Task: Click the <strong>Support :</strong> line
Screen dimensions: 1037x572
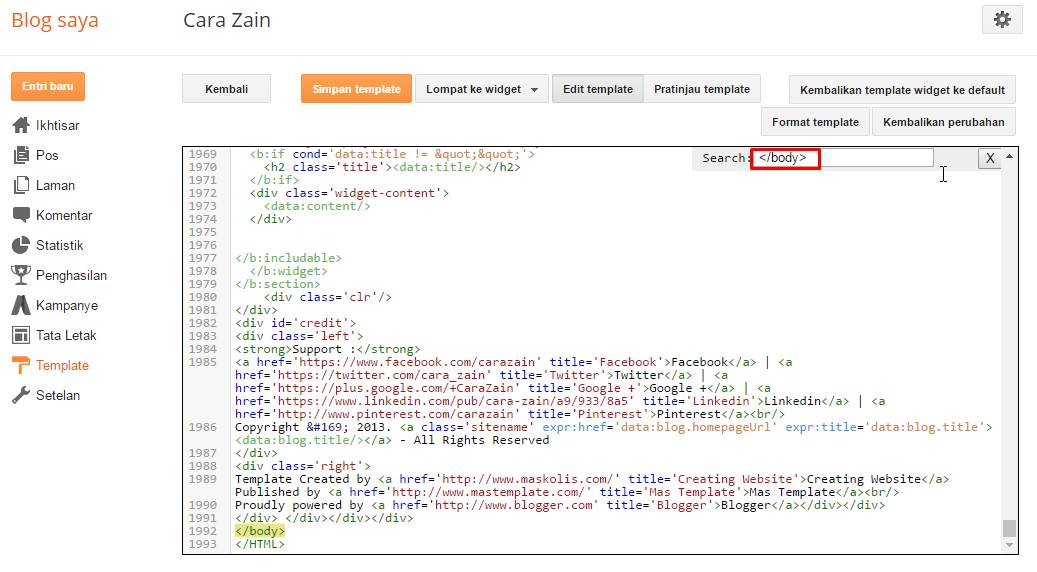Action: point(328,349)
